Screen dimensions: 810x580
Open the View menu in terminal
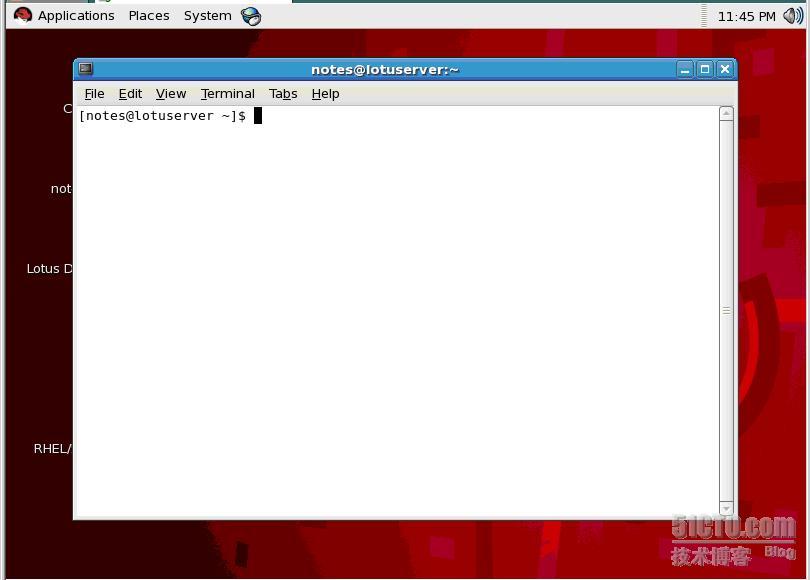pos(171,94)
